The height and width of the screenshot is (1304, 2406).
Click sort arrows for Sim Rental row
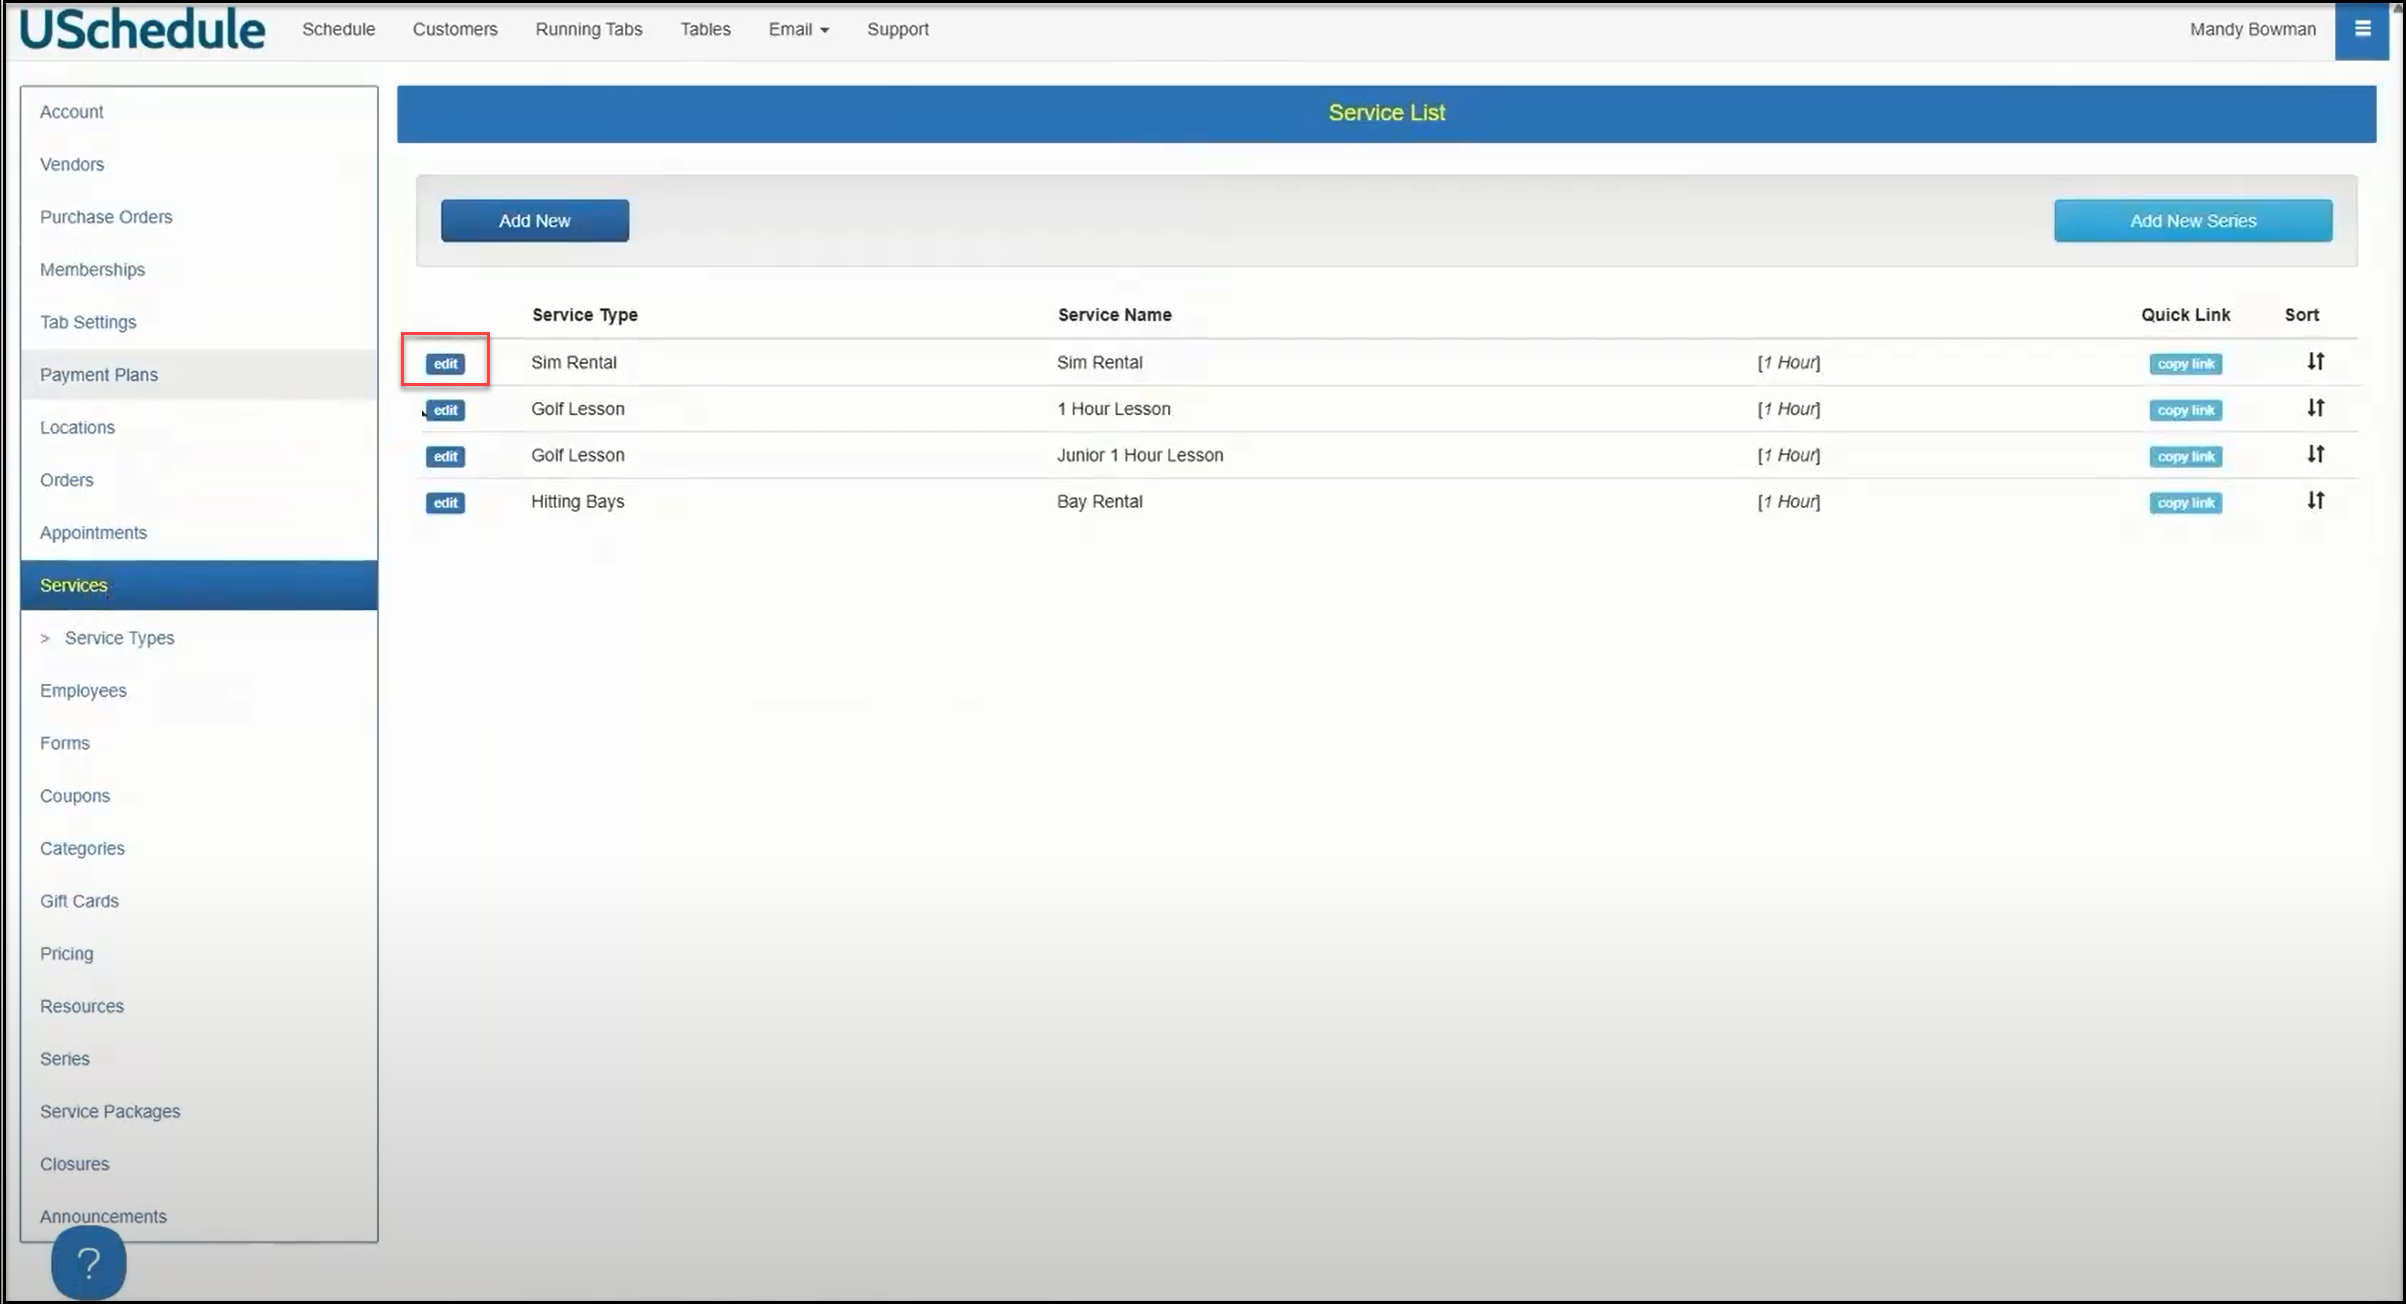coord(2315,362)
